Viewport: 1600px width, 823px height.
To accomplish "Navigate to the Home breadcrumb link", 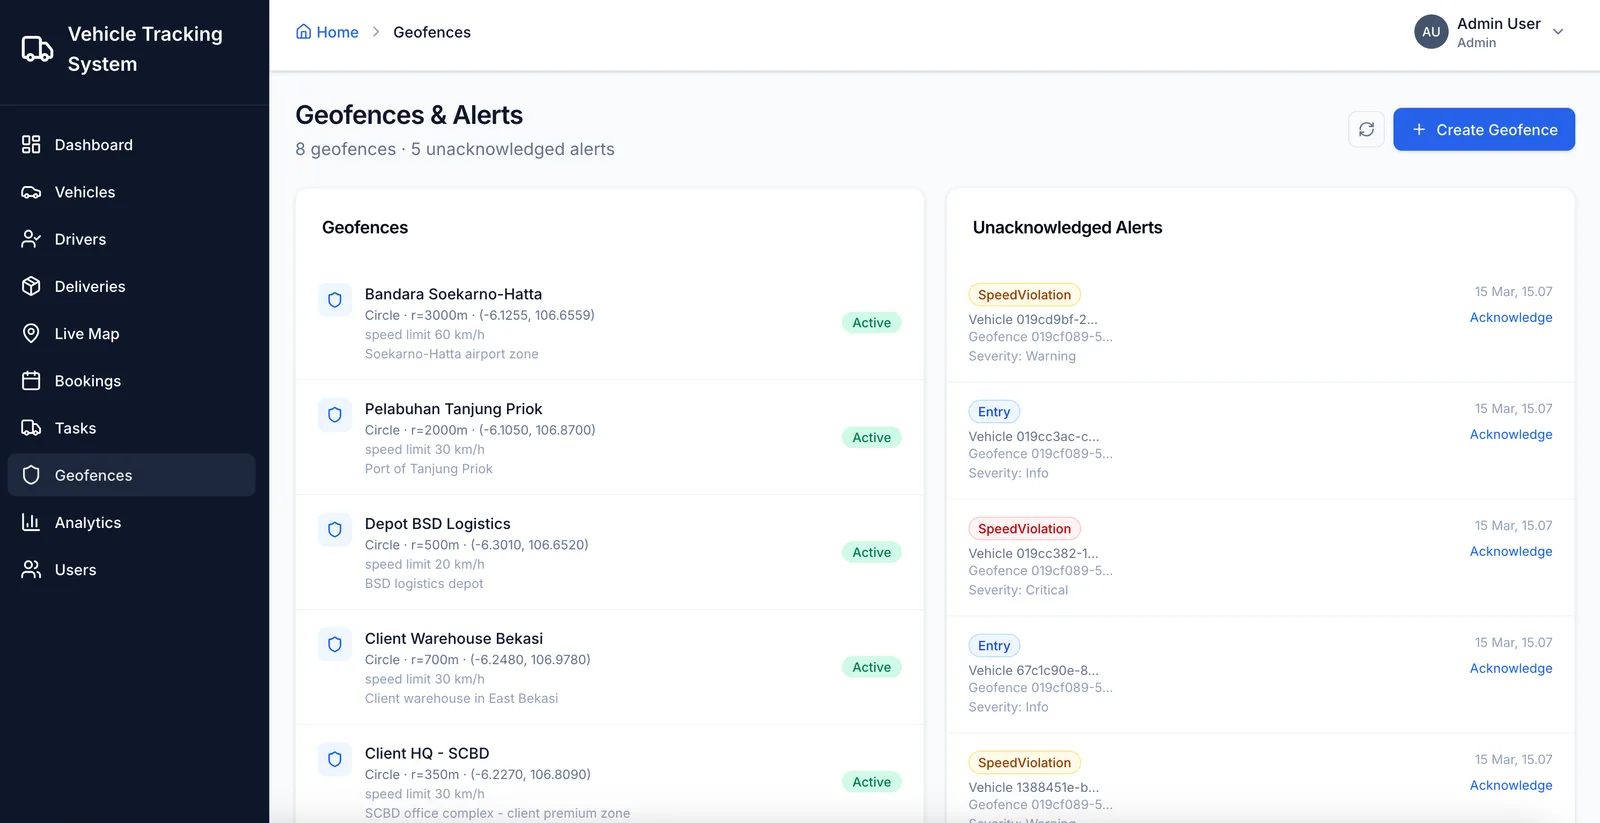I will coord(327,32).
